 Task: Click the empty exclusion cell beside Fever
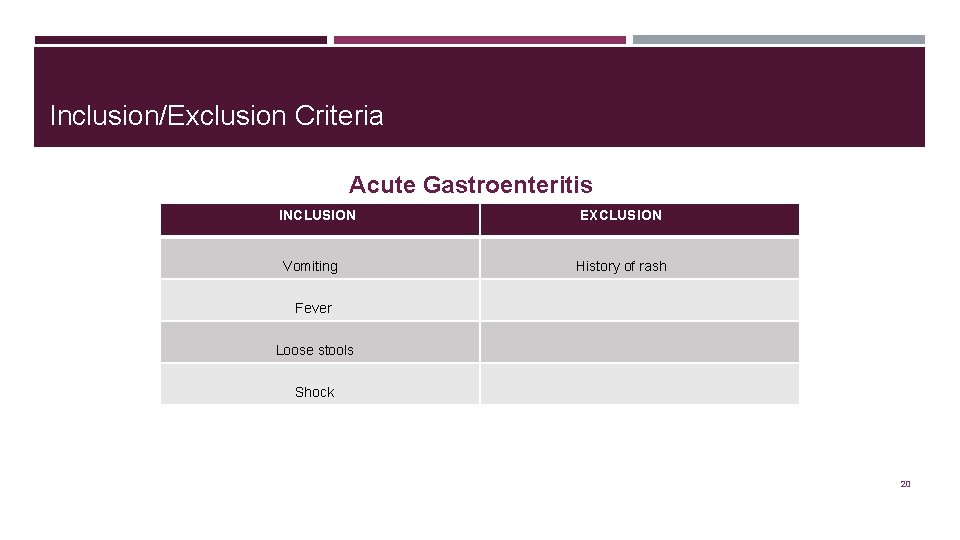[x=640, y=301]
